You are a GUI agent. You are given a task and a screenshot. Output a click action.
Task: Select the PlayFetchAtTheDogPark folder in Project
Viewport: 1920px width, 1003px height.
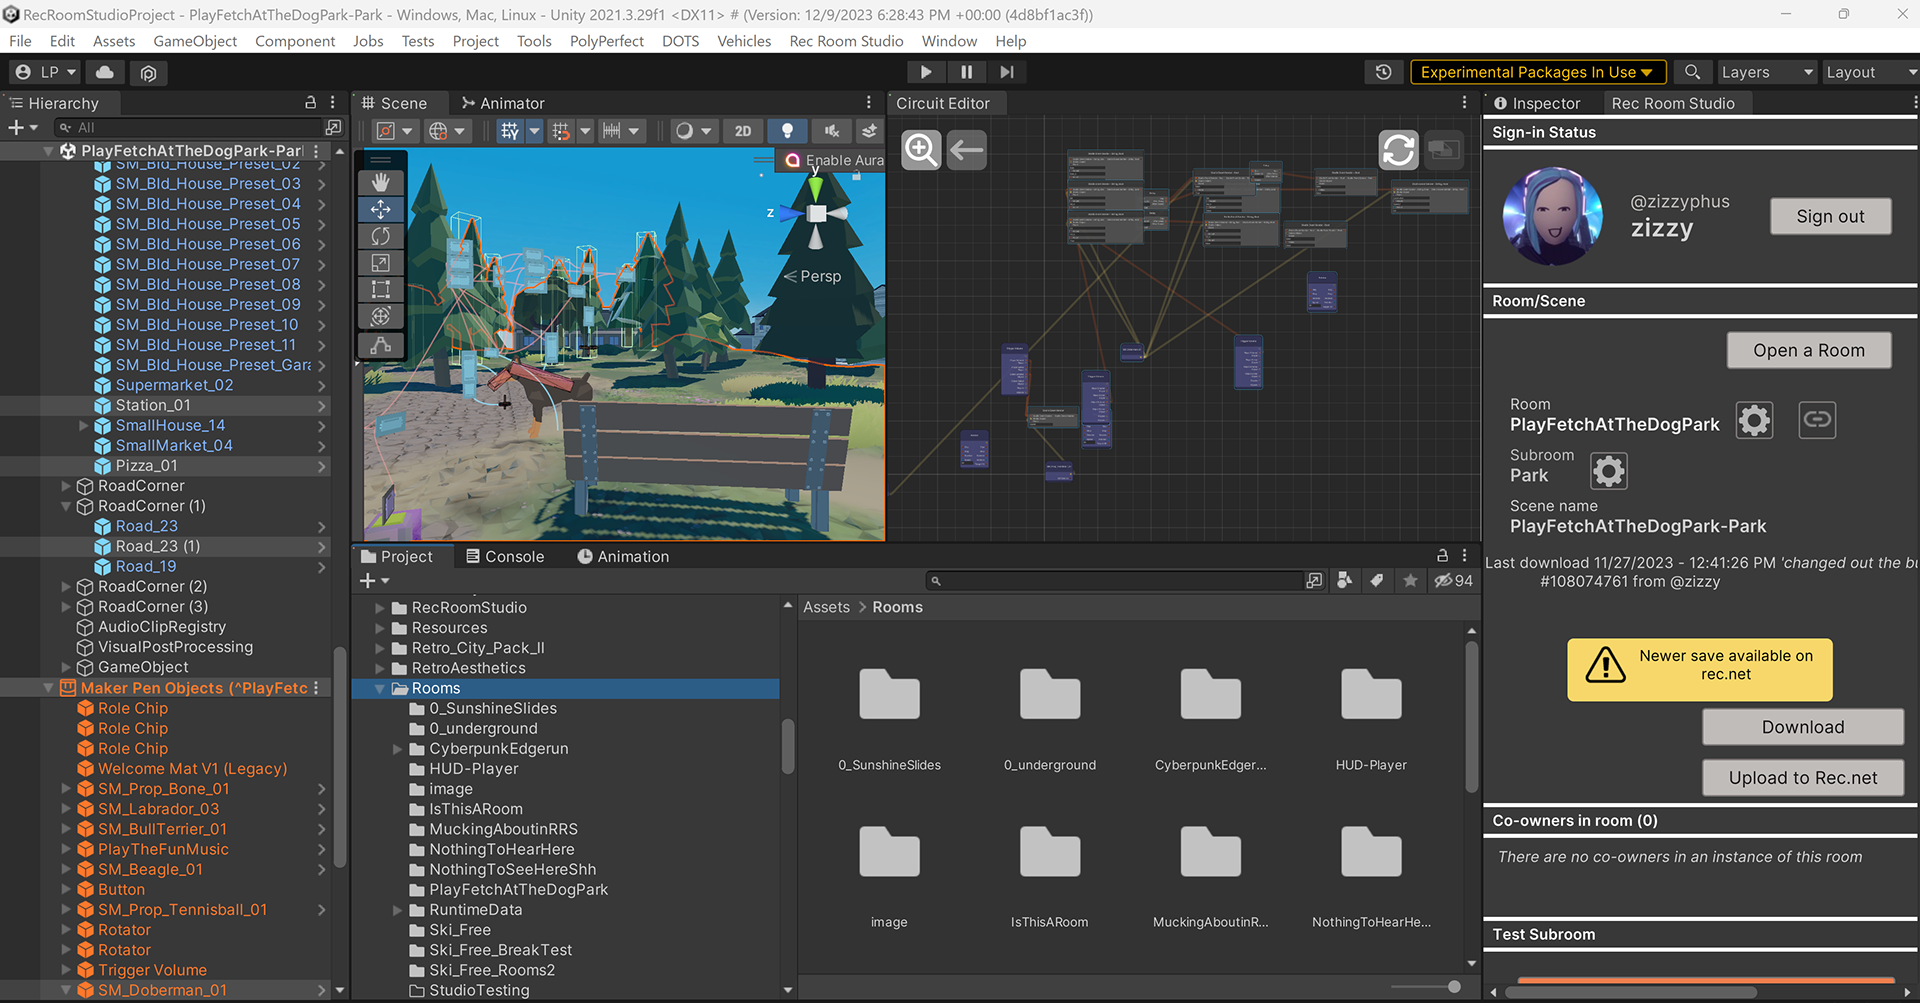(519, 889)
